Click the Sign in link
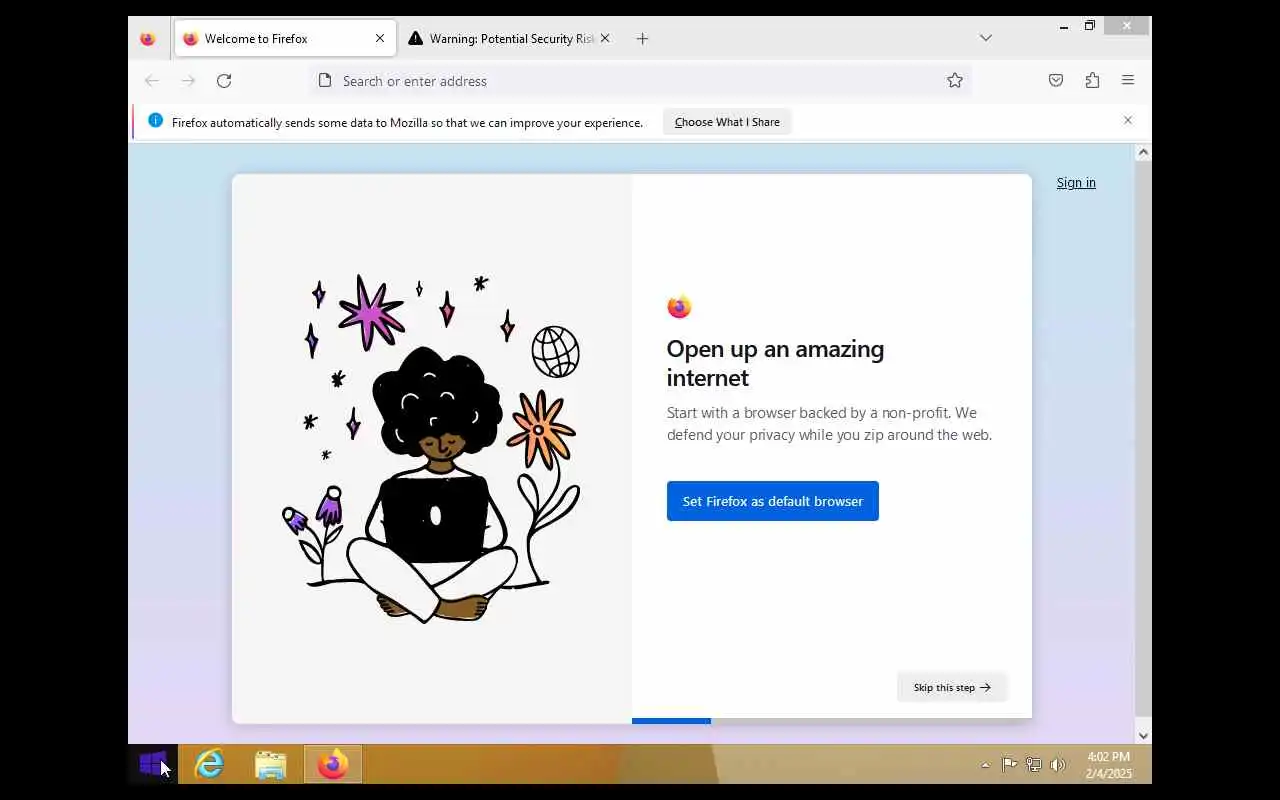 click(1076, 183)
